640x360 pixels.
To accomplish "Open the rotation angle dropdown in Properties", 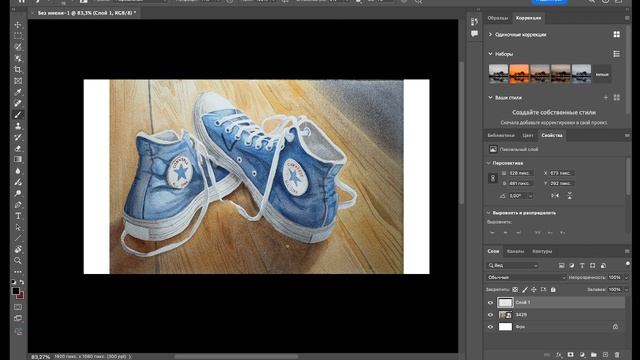I will tap(530, 196).
